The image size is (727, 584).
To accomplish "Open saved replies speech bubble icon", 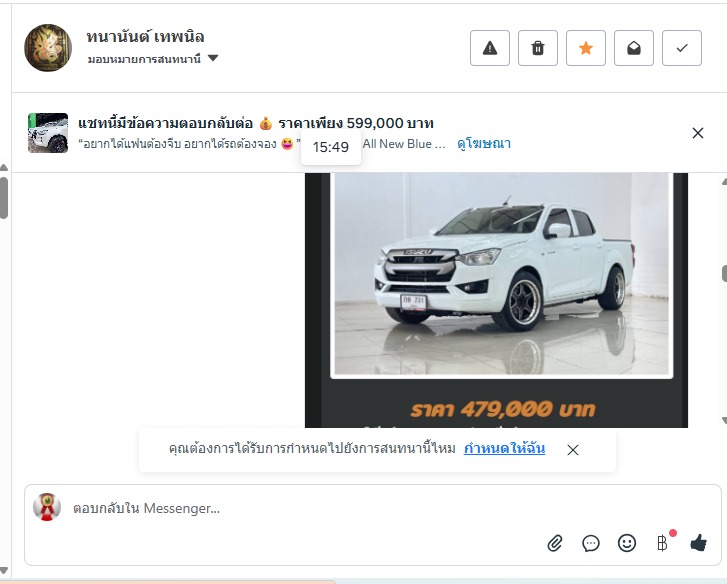I will 591,543.
